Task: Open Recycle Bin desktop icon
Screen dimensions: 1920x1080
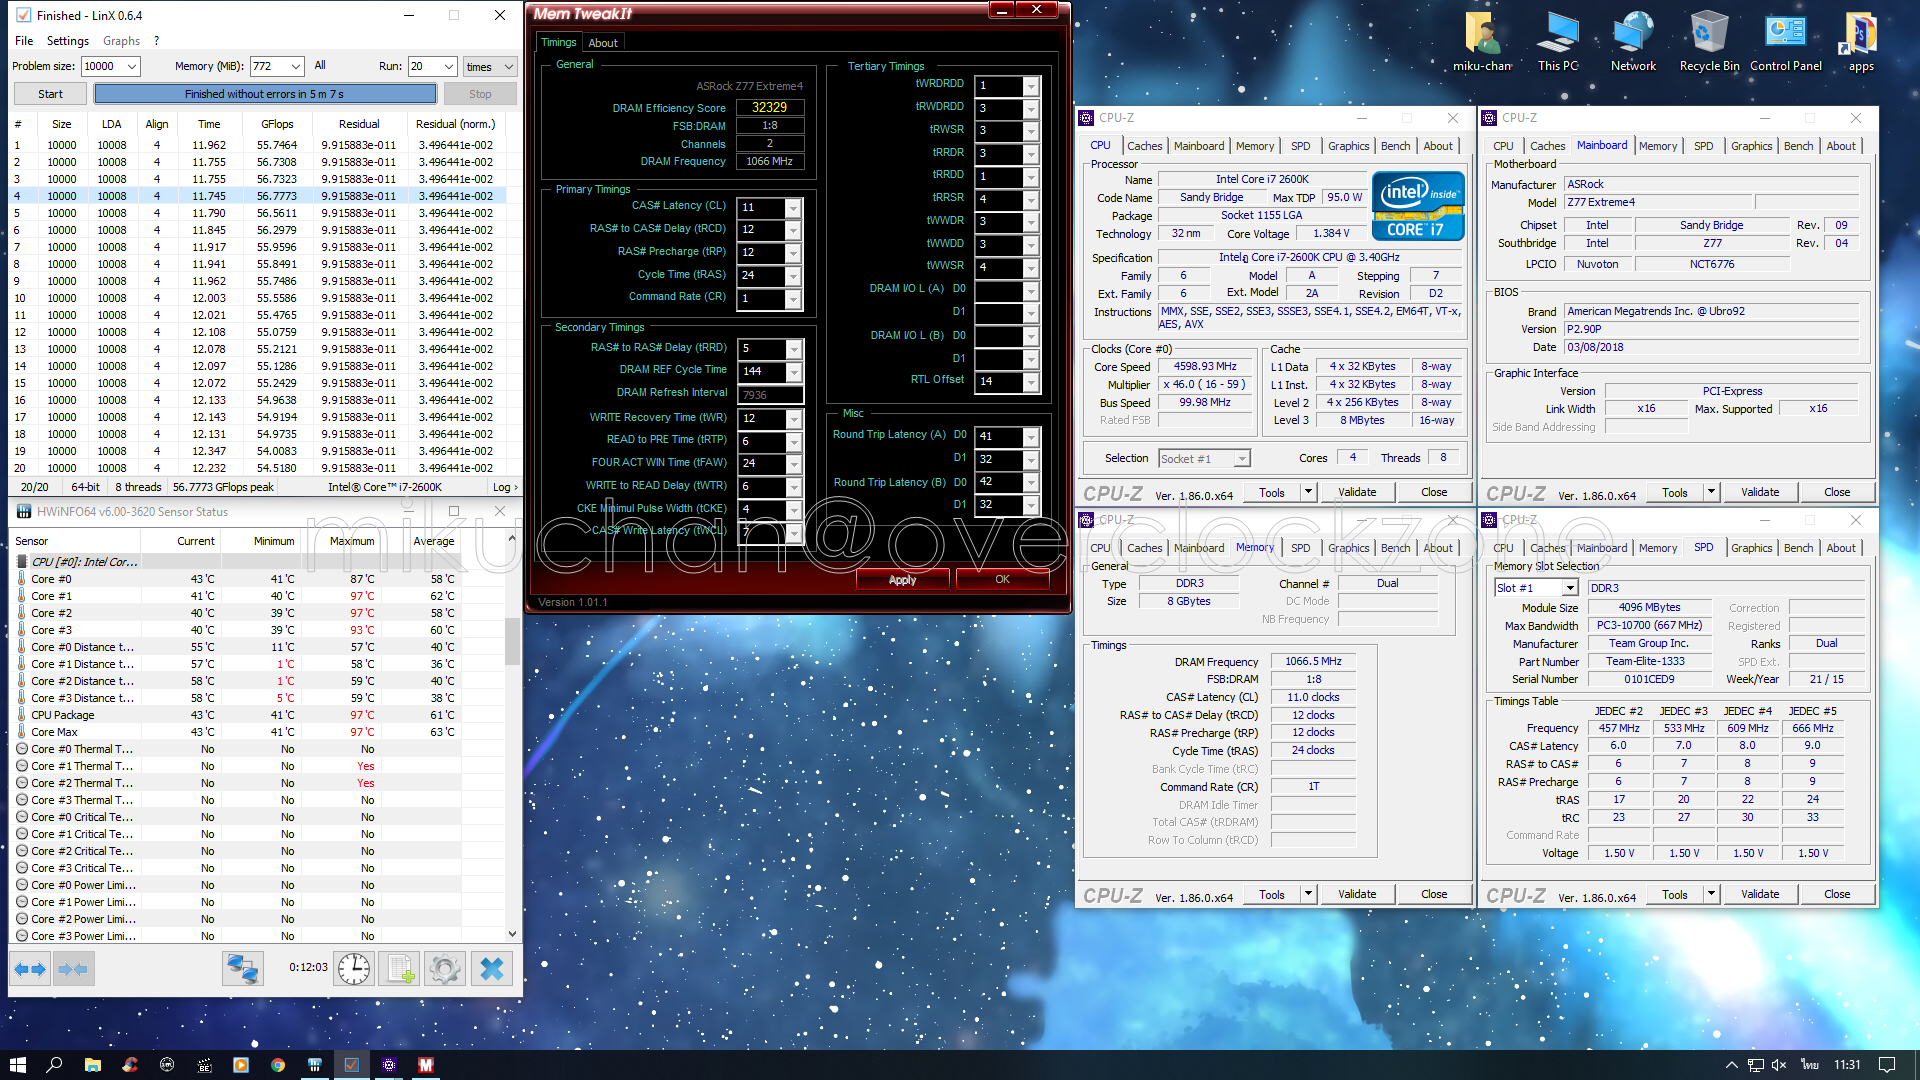Action: 1709,42
